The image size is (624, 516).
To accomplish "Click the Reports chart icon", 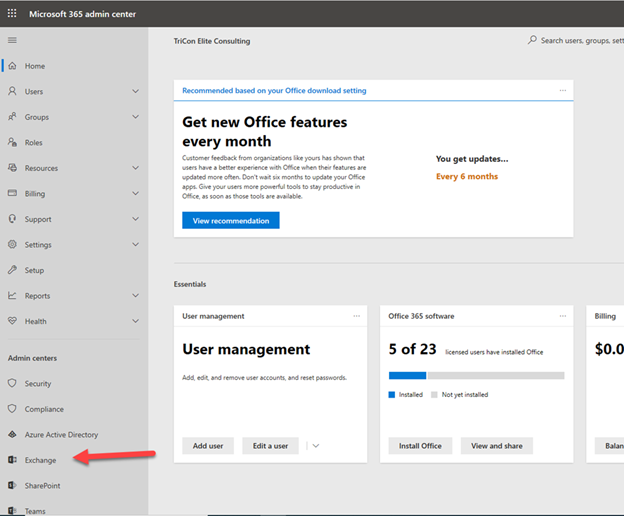I will point(12,295).
